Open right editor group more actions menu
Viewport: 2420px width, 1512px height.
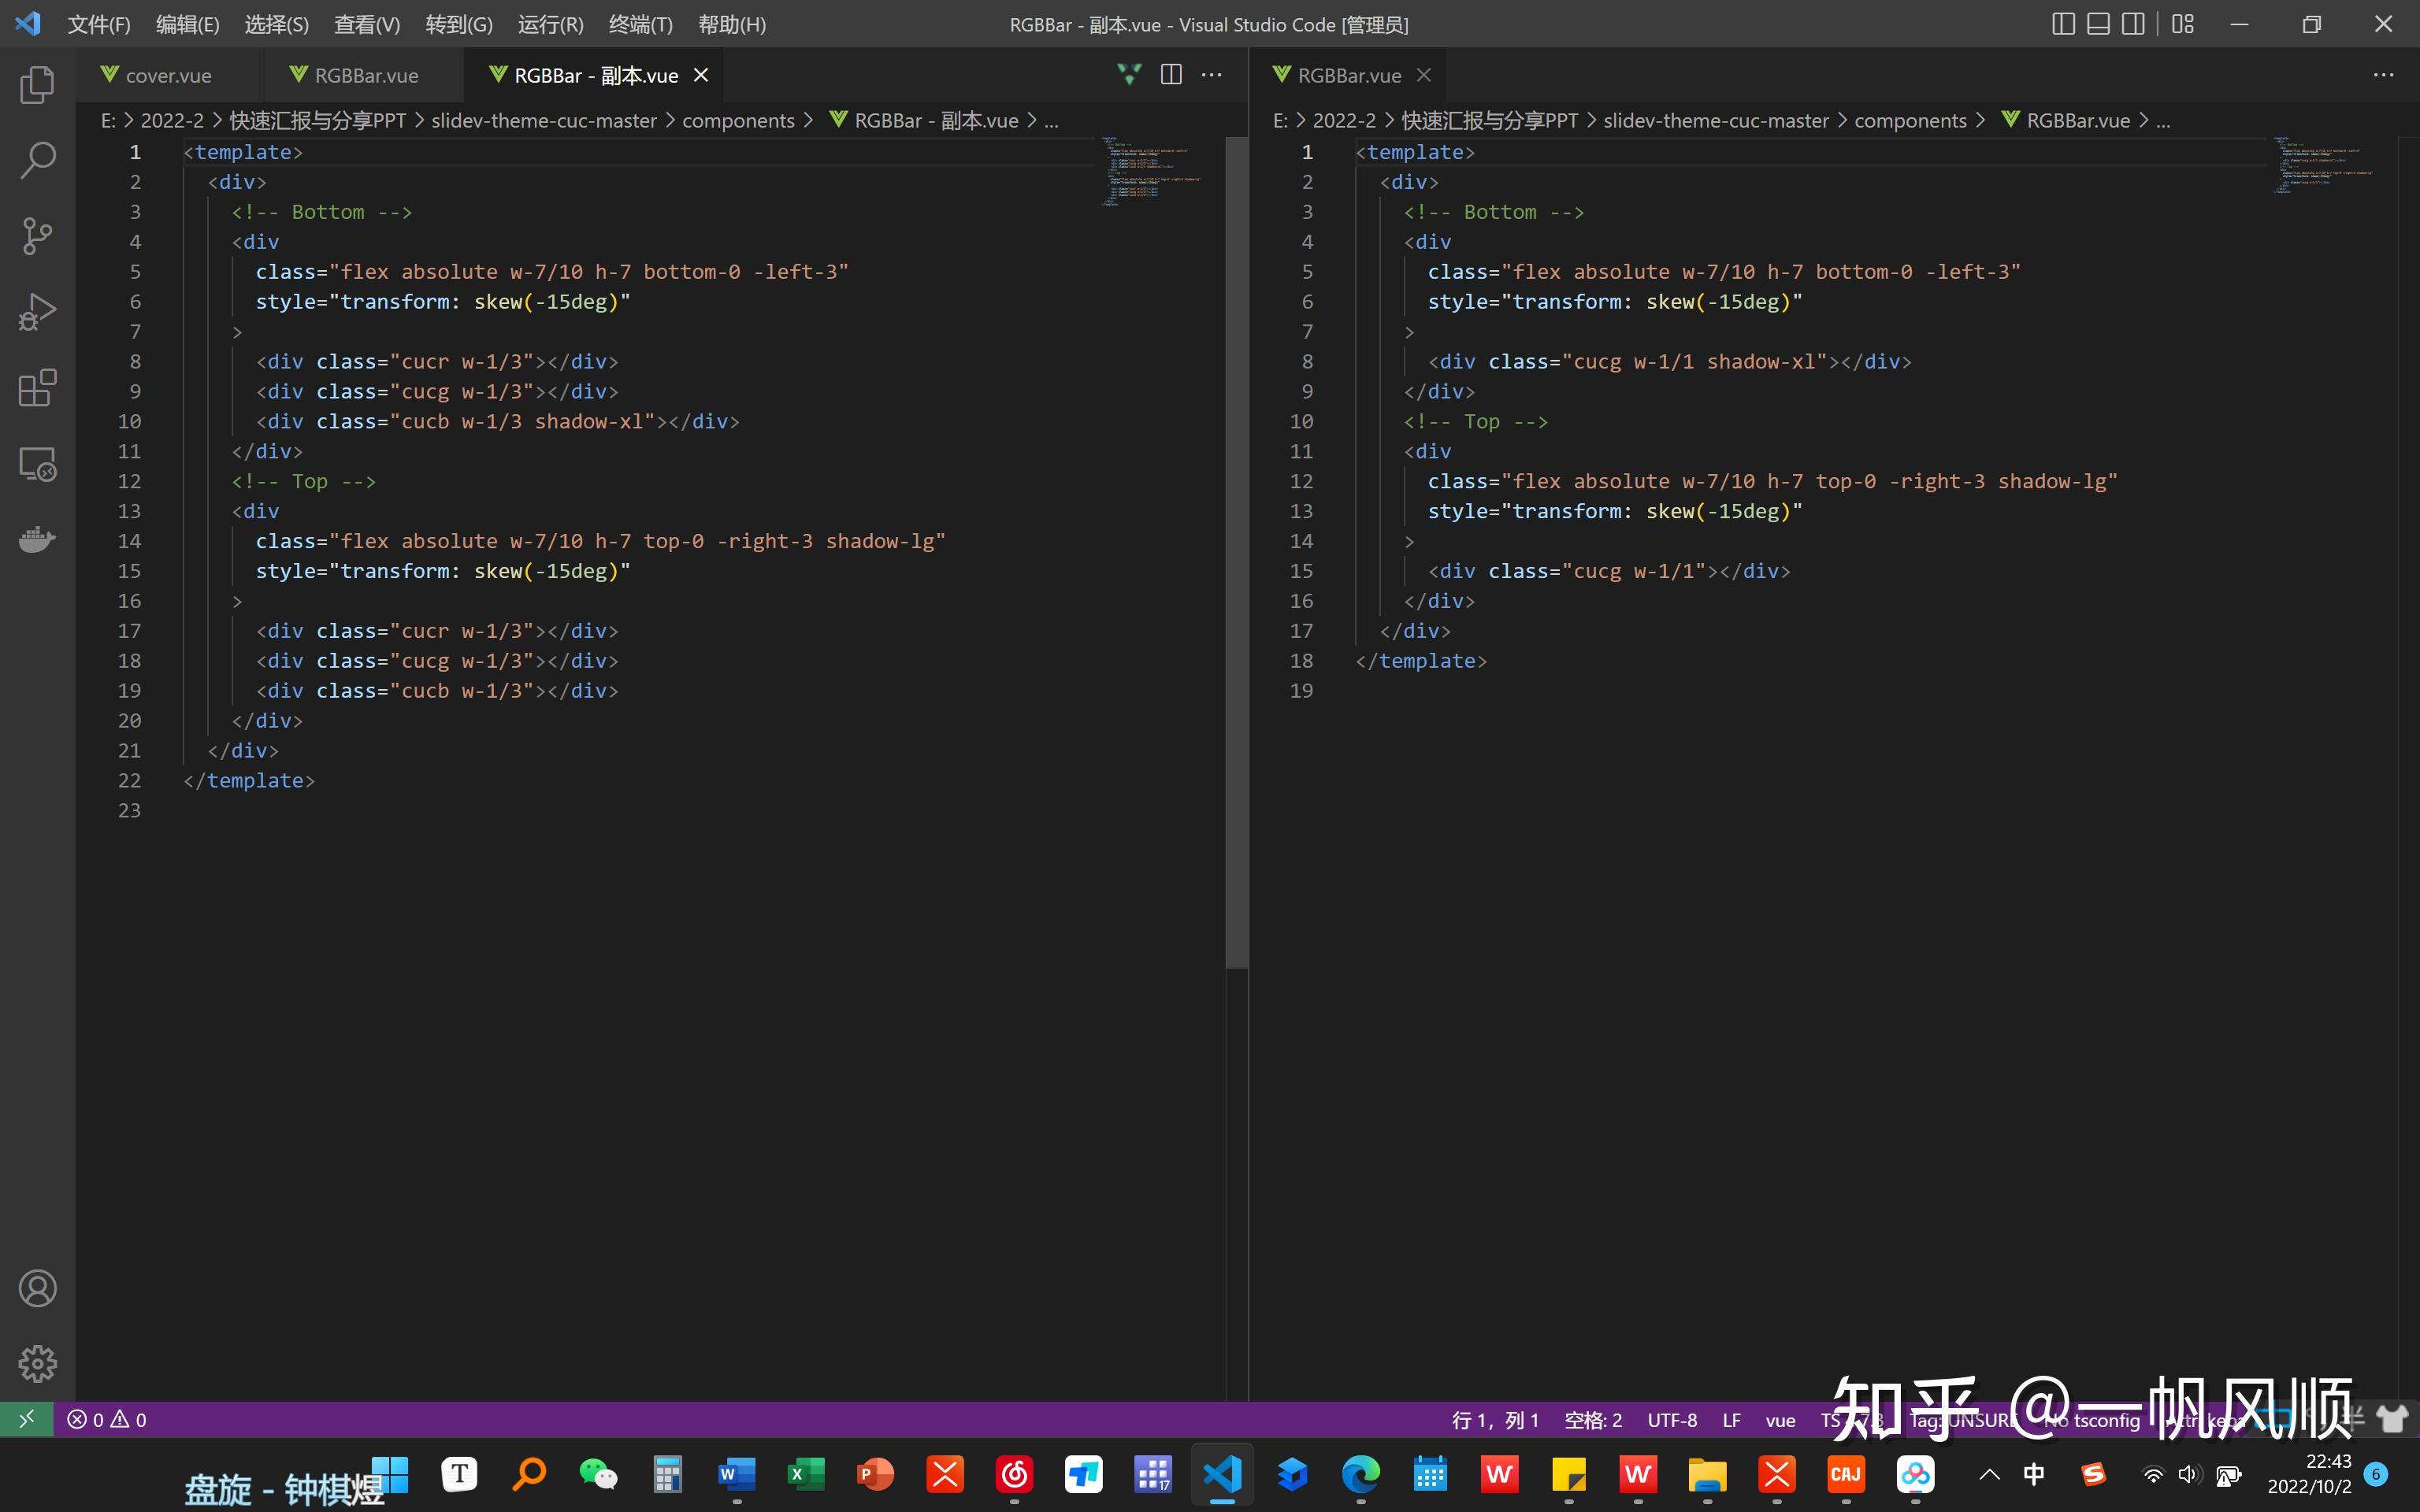pos(2383,75)
